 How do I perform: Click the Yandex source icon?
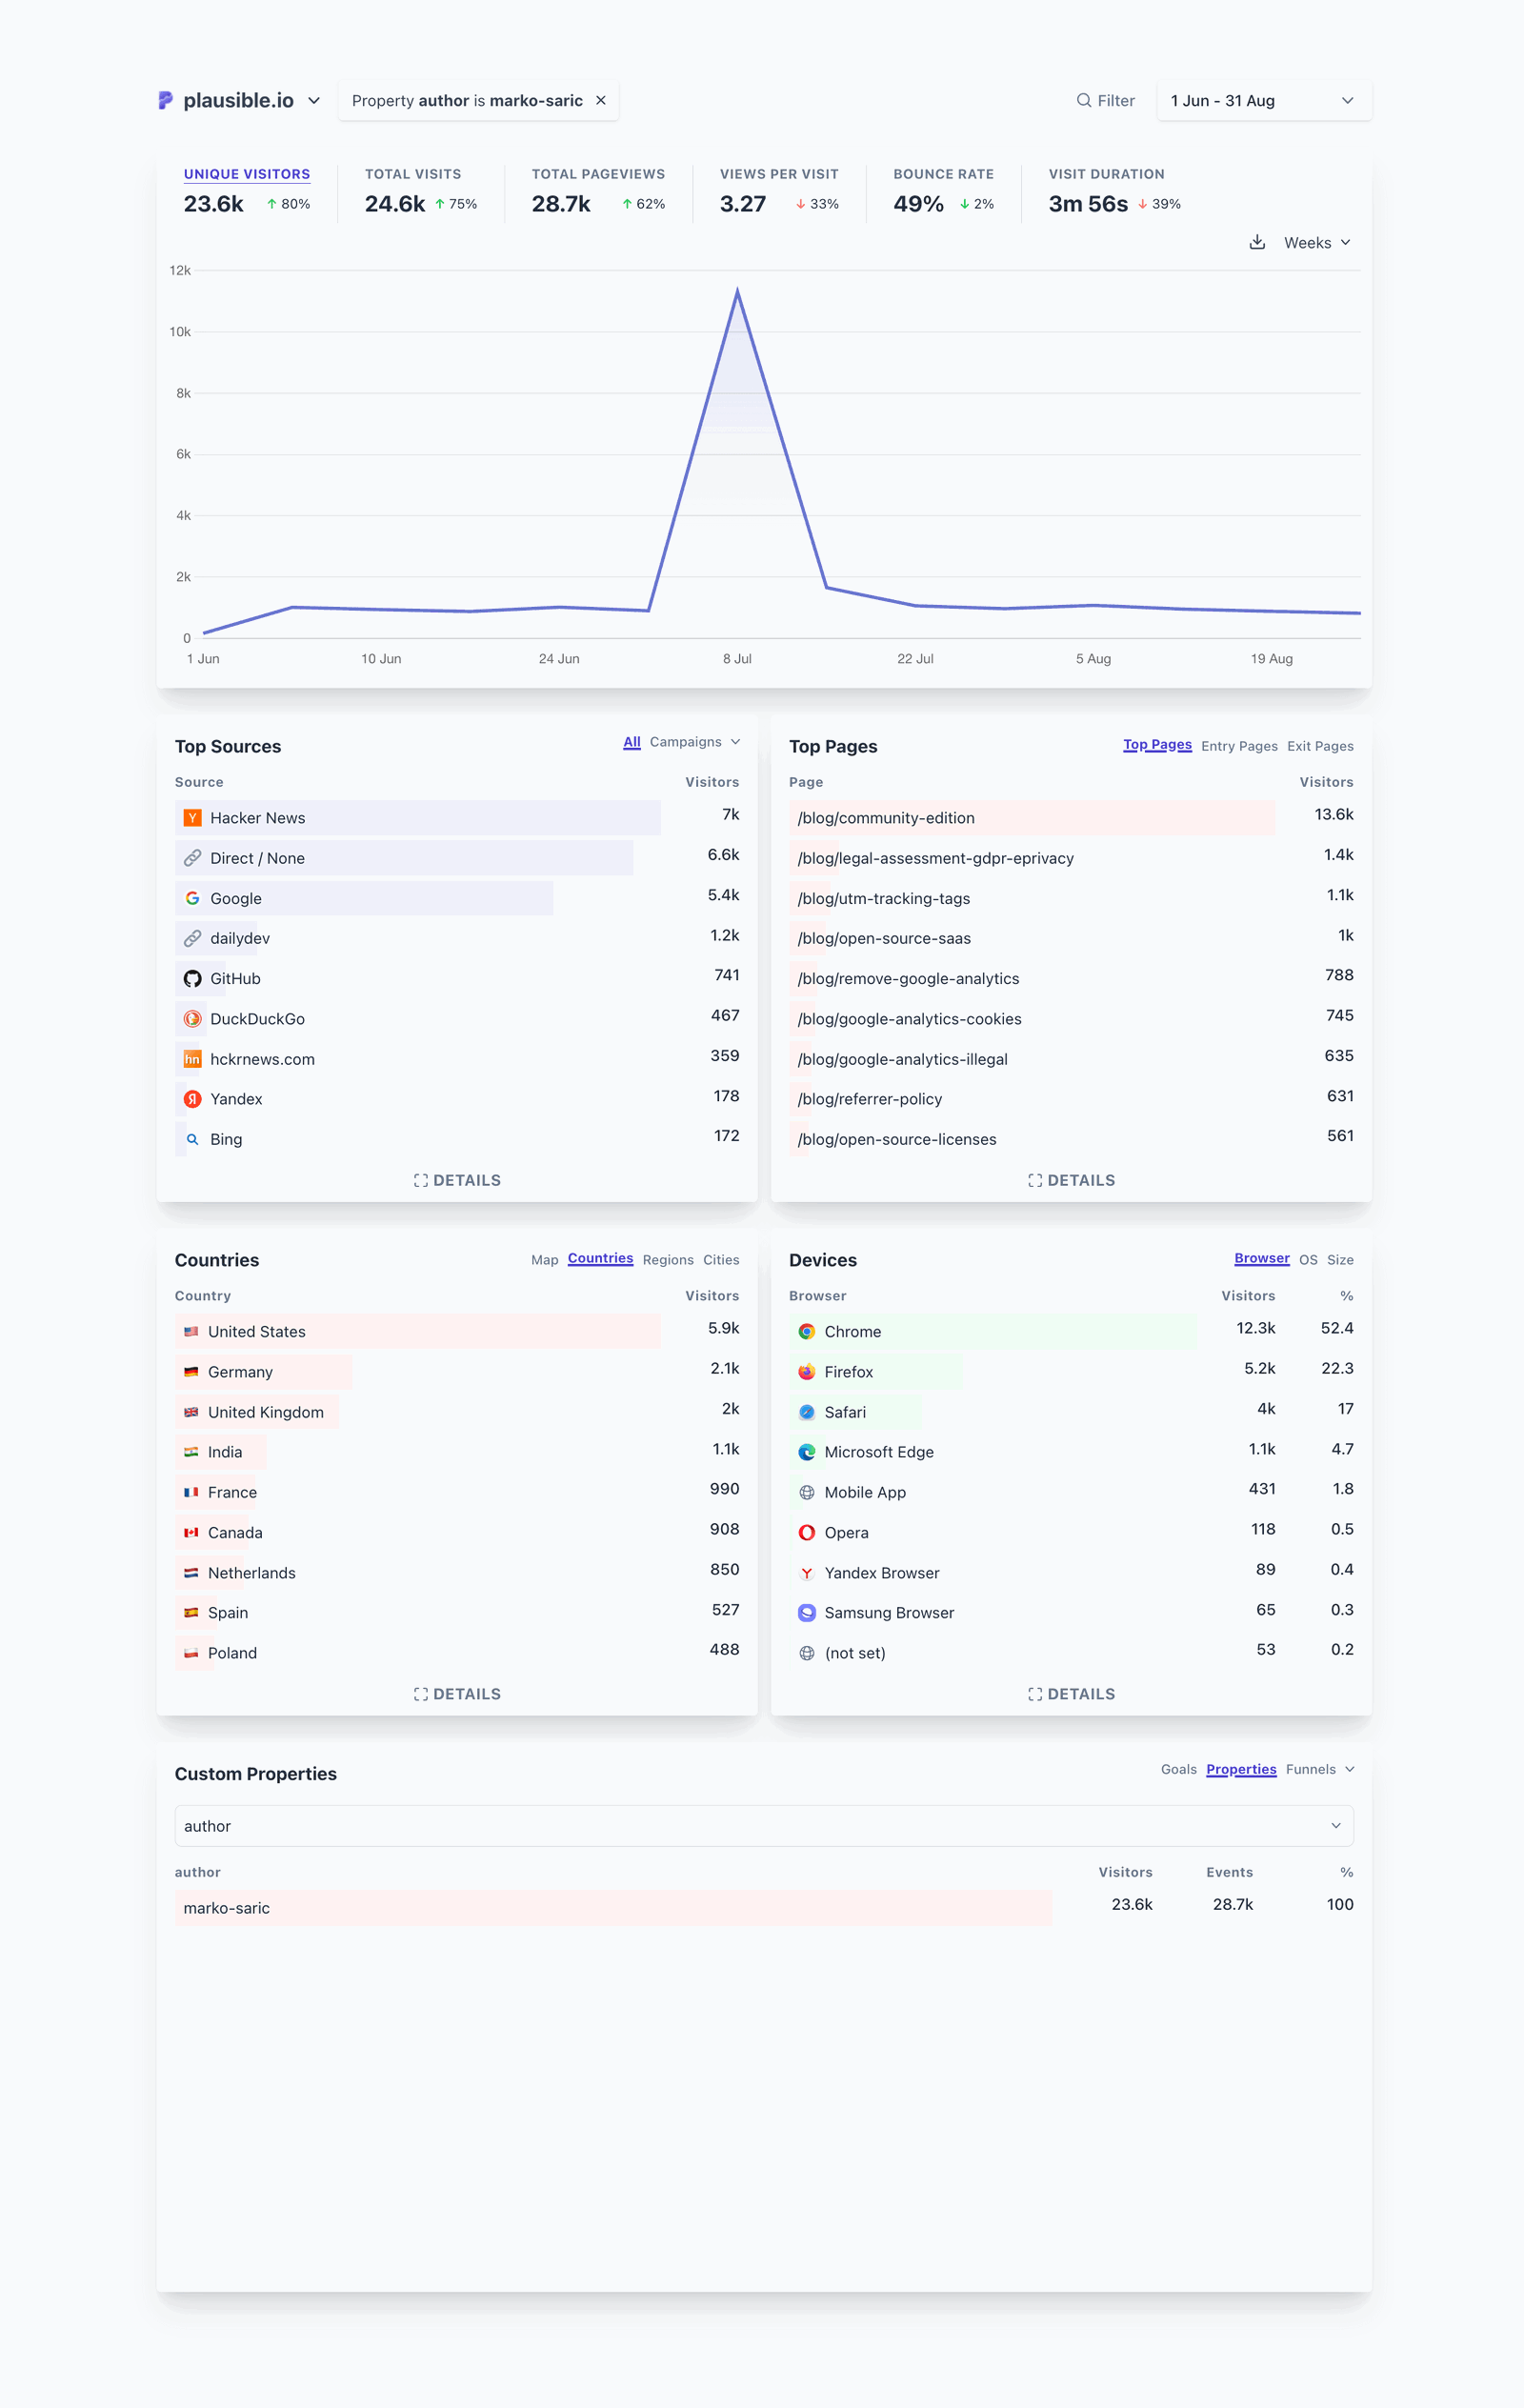pyautogui.click(x=192, y=1098)
